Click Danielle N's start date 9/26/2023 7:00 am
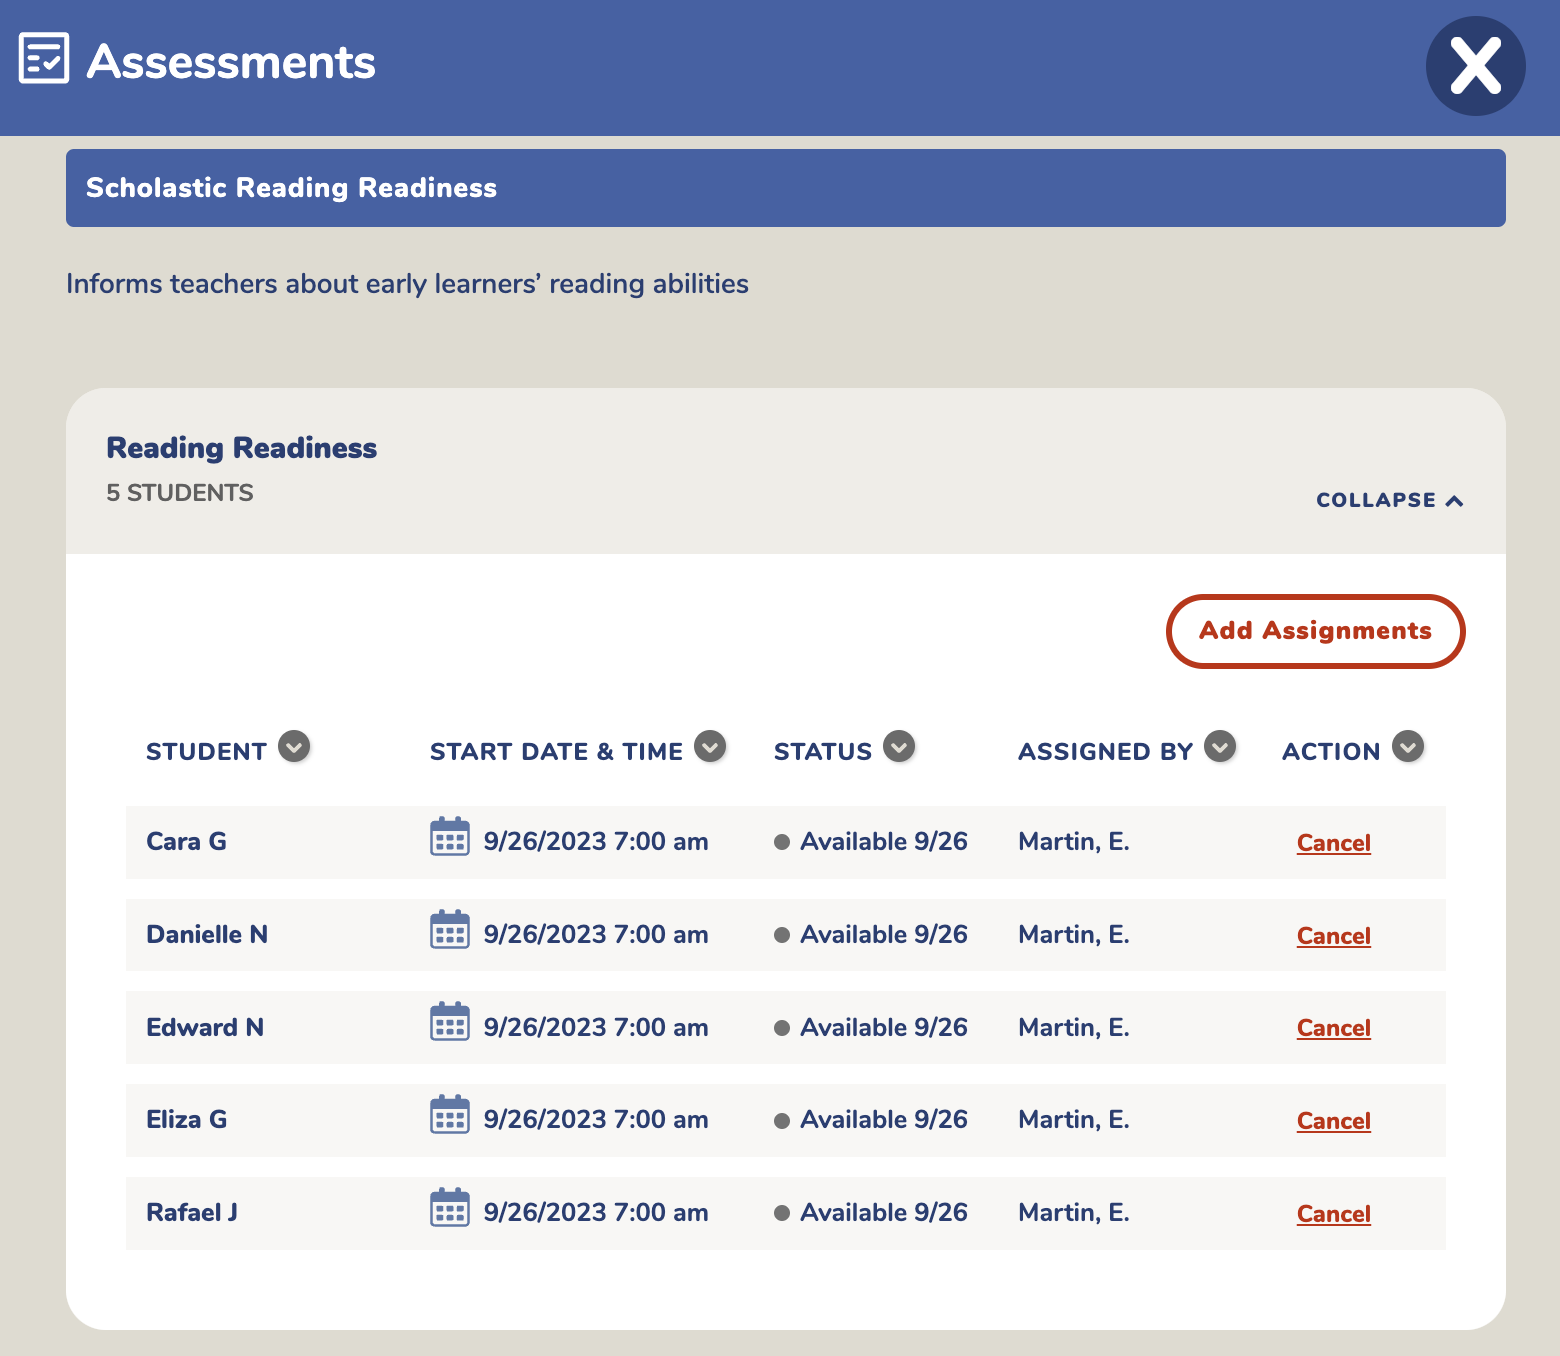1560x1356 pixels. click(596, 935)
